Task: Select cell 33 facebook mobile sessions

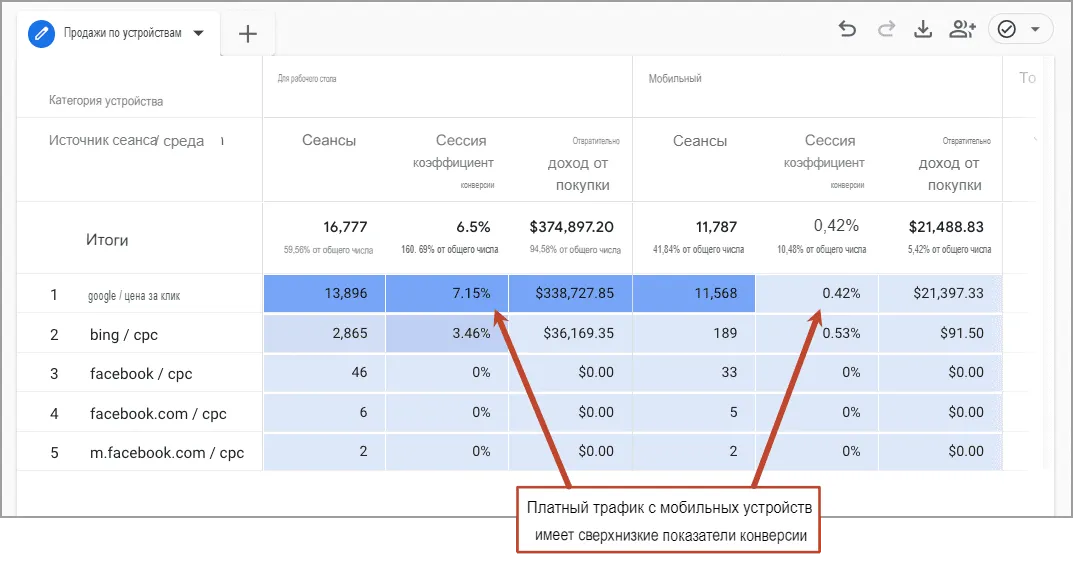Action: [x=694, y=372]
